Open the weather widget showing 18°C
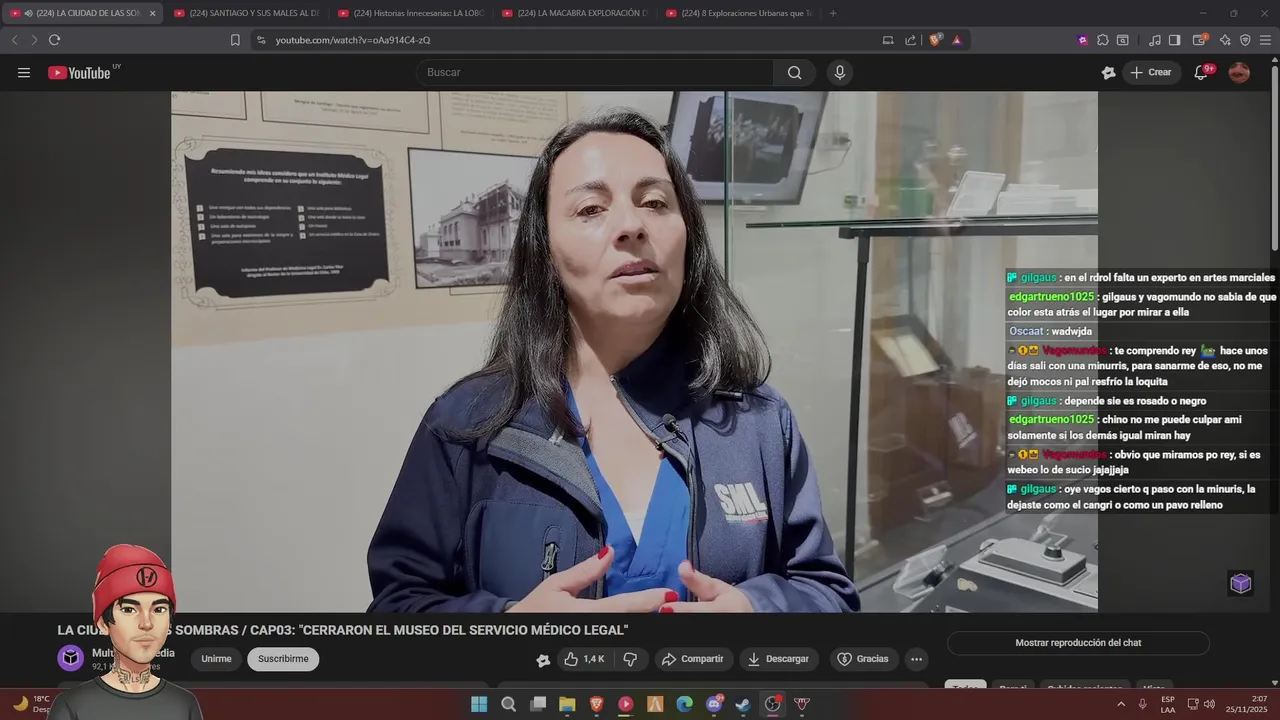1280x720 pixels. [30, 704]
